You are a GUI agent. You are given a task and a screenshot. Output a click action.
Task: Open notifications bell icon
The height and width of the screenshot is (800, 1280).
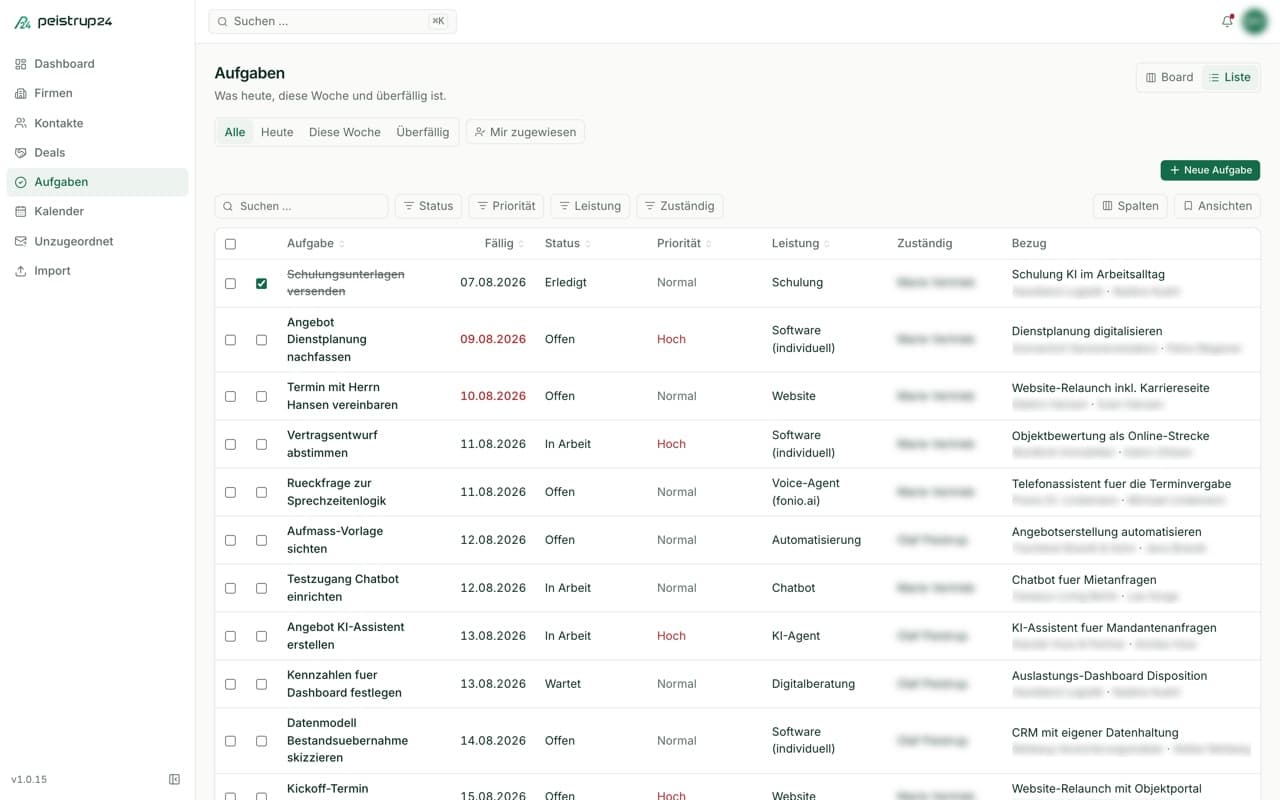[1227, 21]
